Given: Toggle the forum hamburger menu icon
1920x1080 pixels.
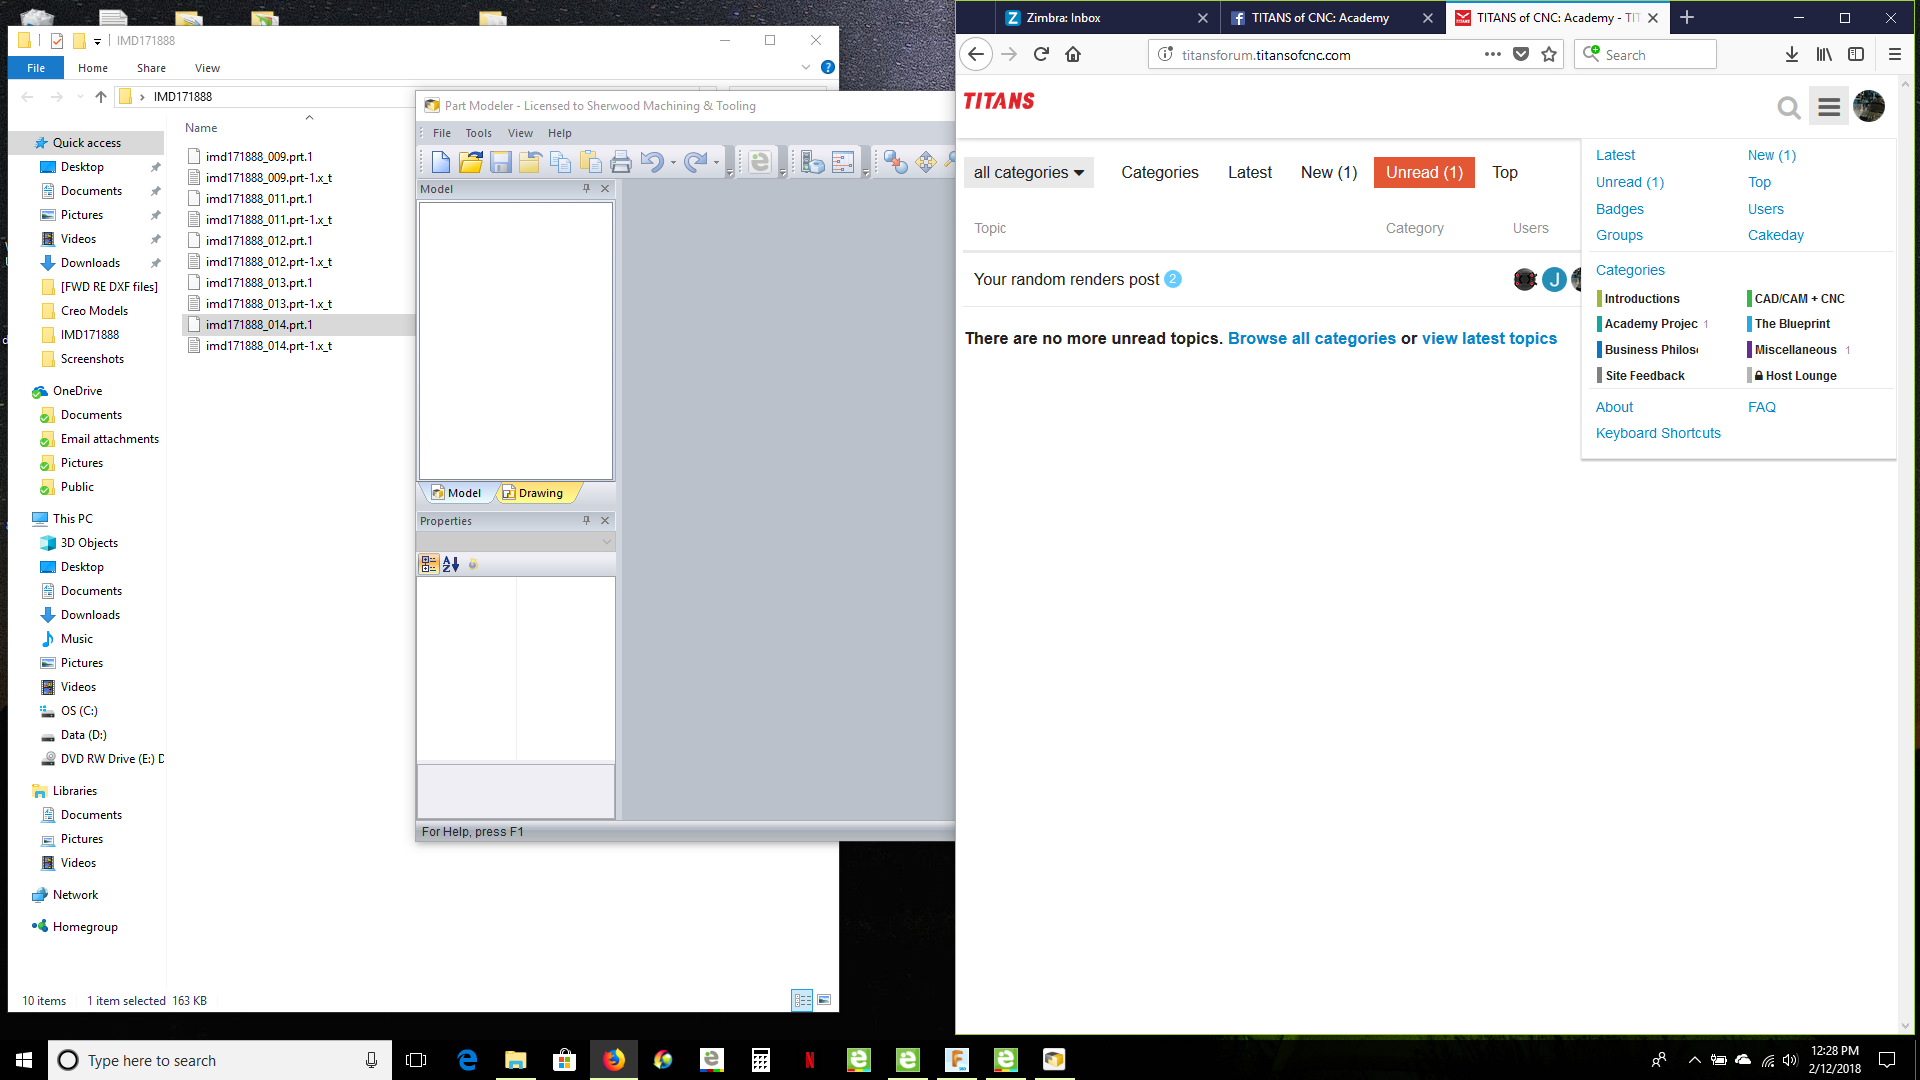Looking at the screenshot, I should tap(1829, 107).
